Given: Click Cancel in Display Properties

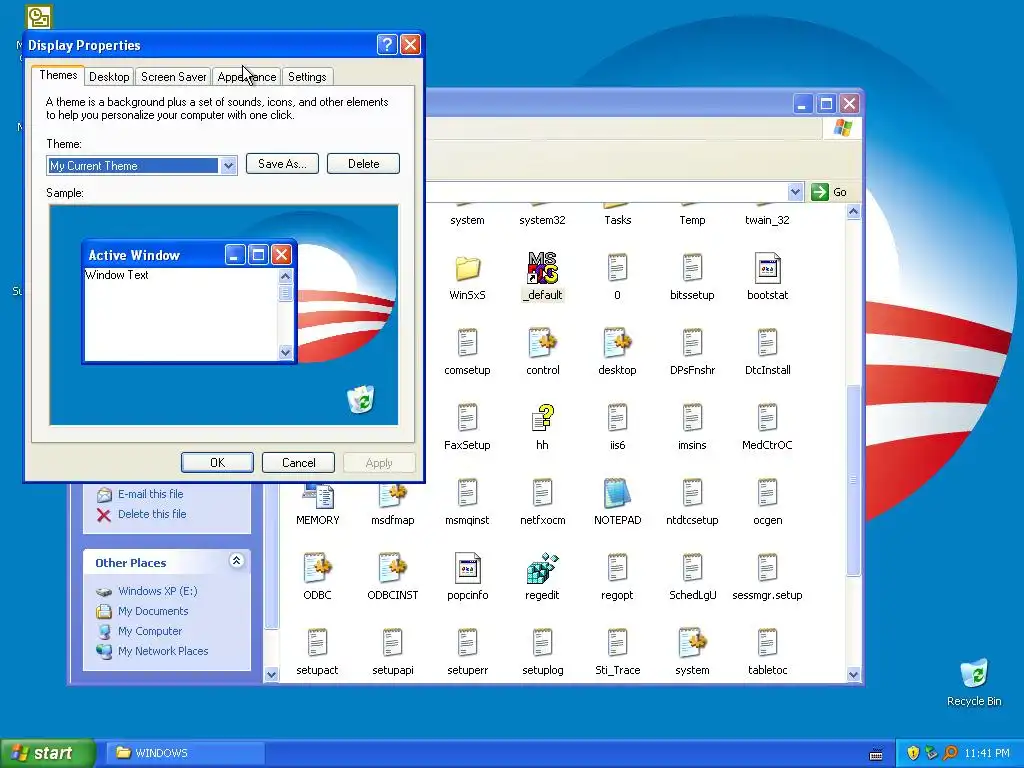Looking at the screenshot, I should pyautogui.click(x=298, y=462).
